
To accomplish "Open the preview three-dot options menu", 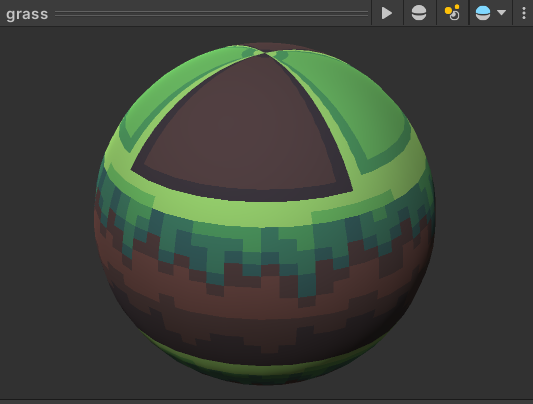I will point(523,13).
